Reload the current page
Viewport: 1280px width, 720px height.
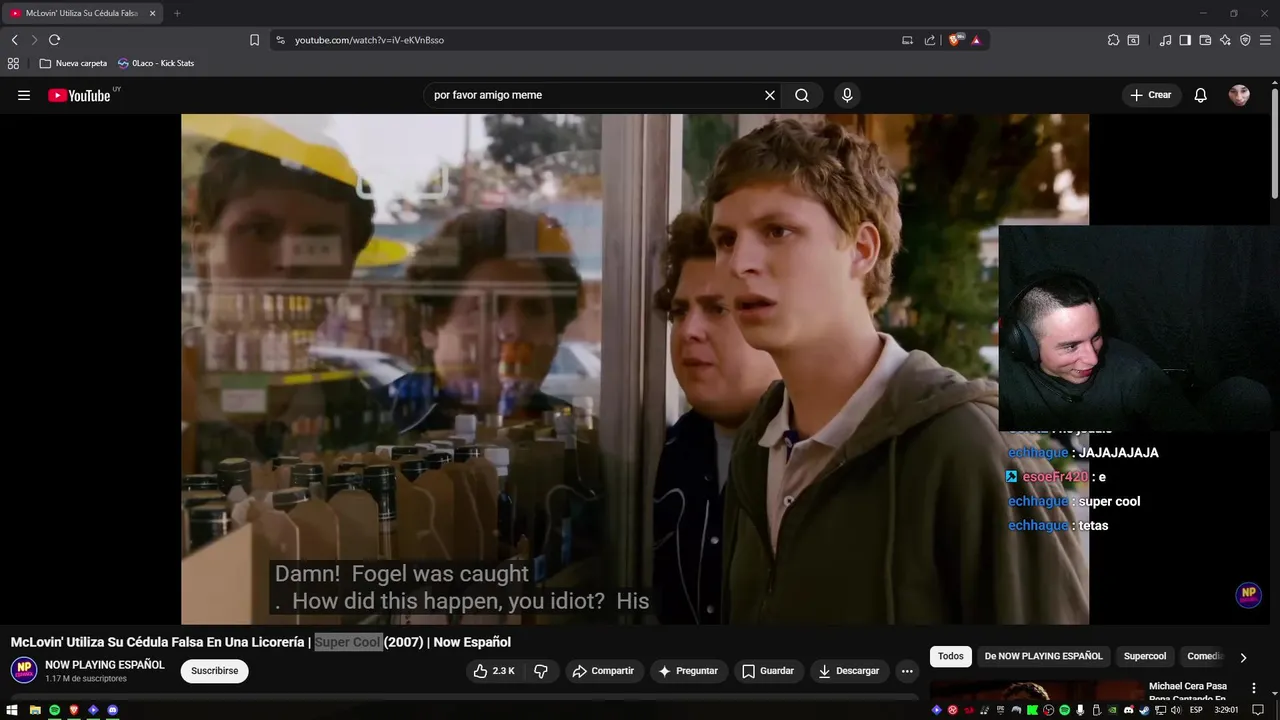click(x=54, y=40)
